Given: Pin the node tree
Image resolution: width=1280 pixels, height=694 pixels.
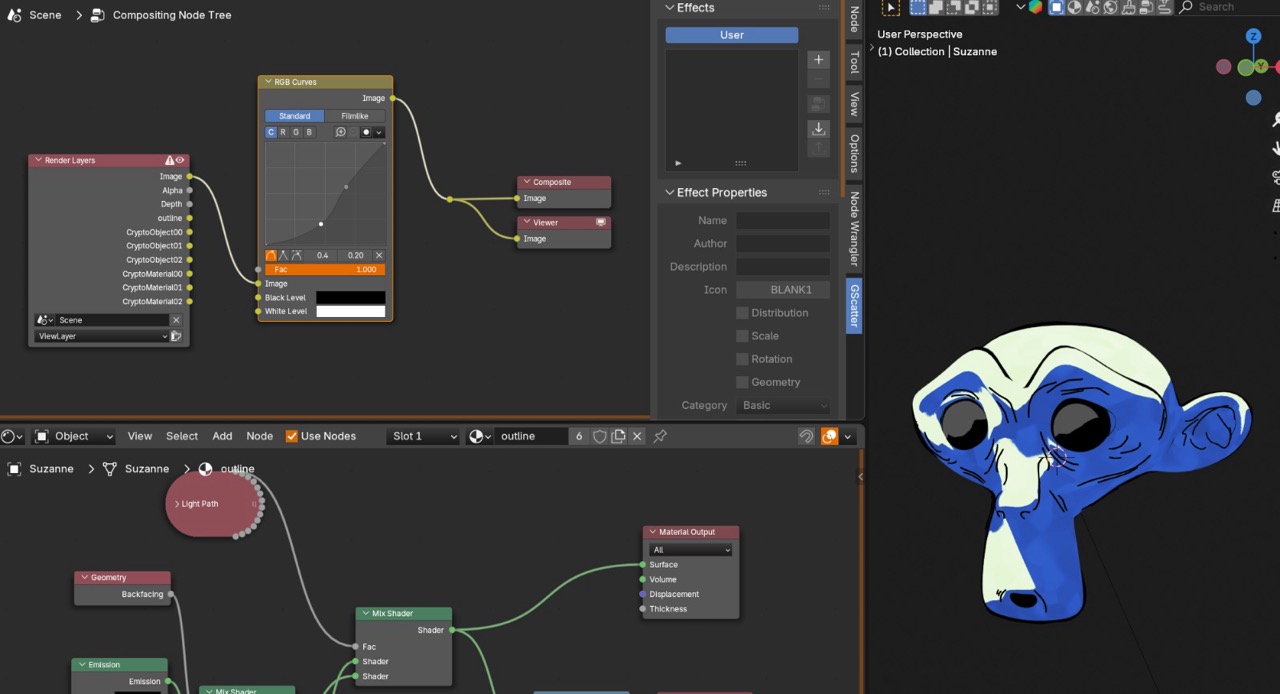Looking at the screenshot, I should pos(660,436).
